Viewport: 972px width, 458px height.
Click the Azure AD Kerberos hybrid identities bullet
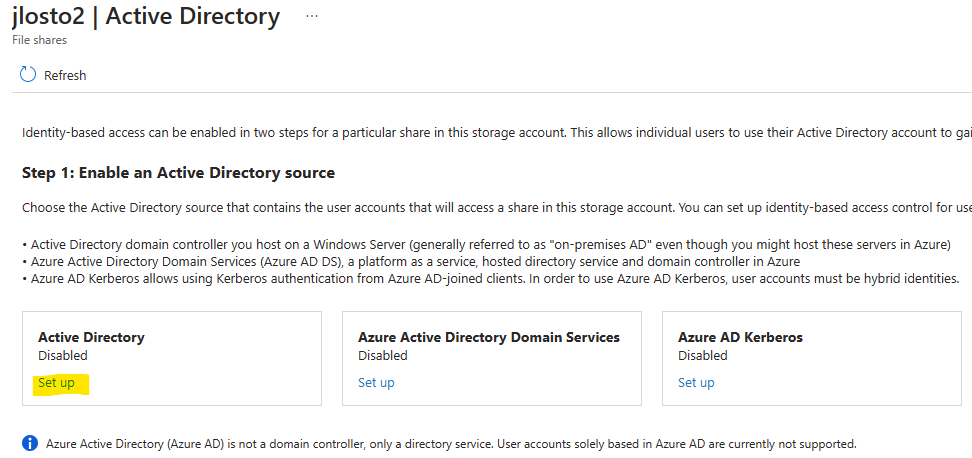(x=491, y=278)
